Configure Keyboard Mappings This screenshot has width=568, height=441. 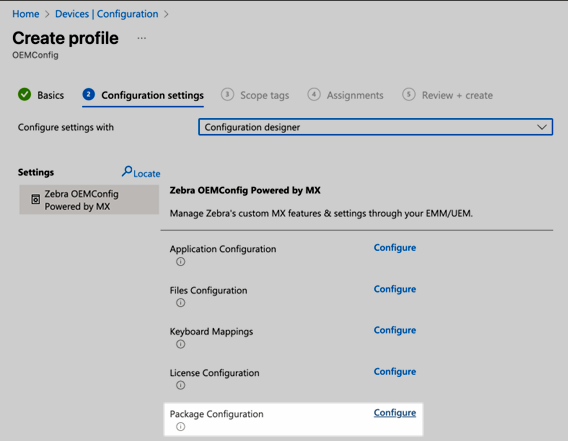(395, 330)
